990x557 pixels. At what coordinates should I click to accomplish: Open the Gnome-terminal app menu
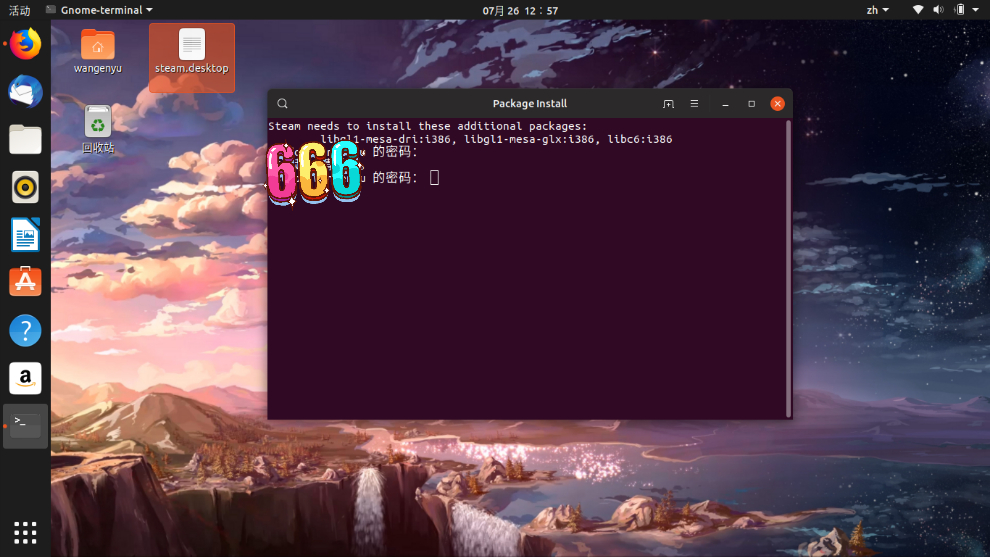100,10
